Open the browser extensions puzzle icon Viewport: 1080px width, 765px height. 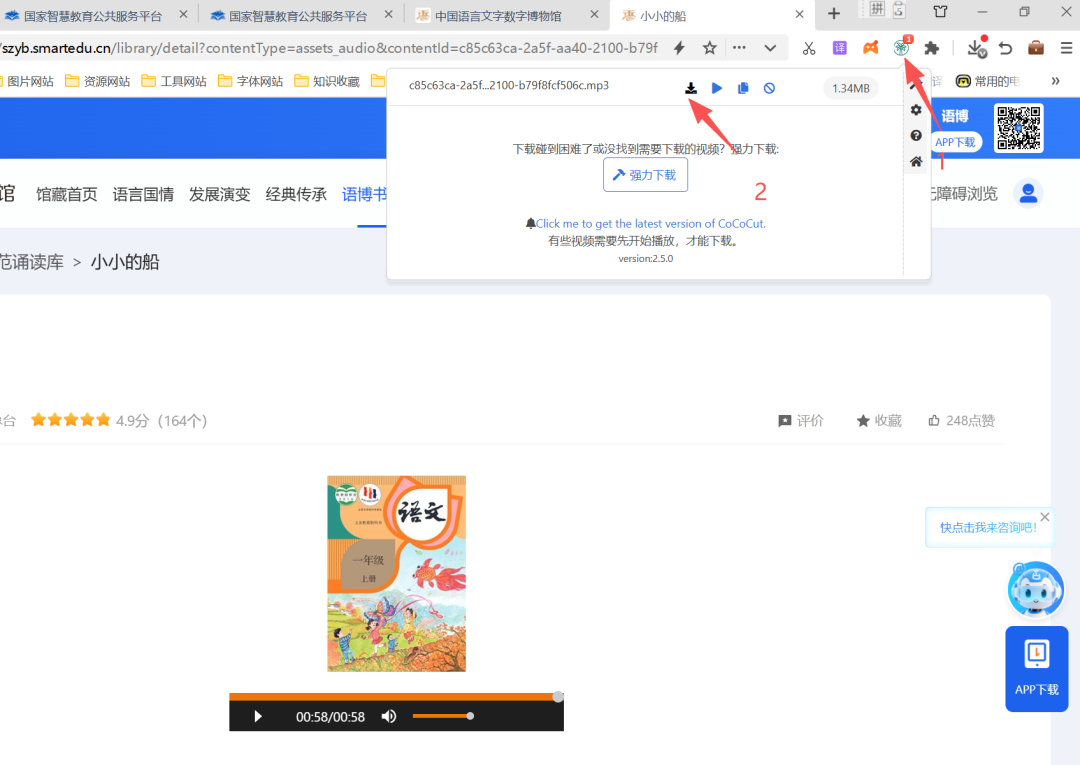click(931, 47)
